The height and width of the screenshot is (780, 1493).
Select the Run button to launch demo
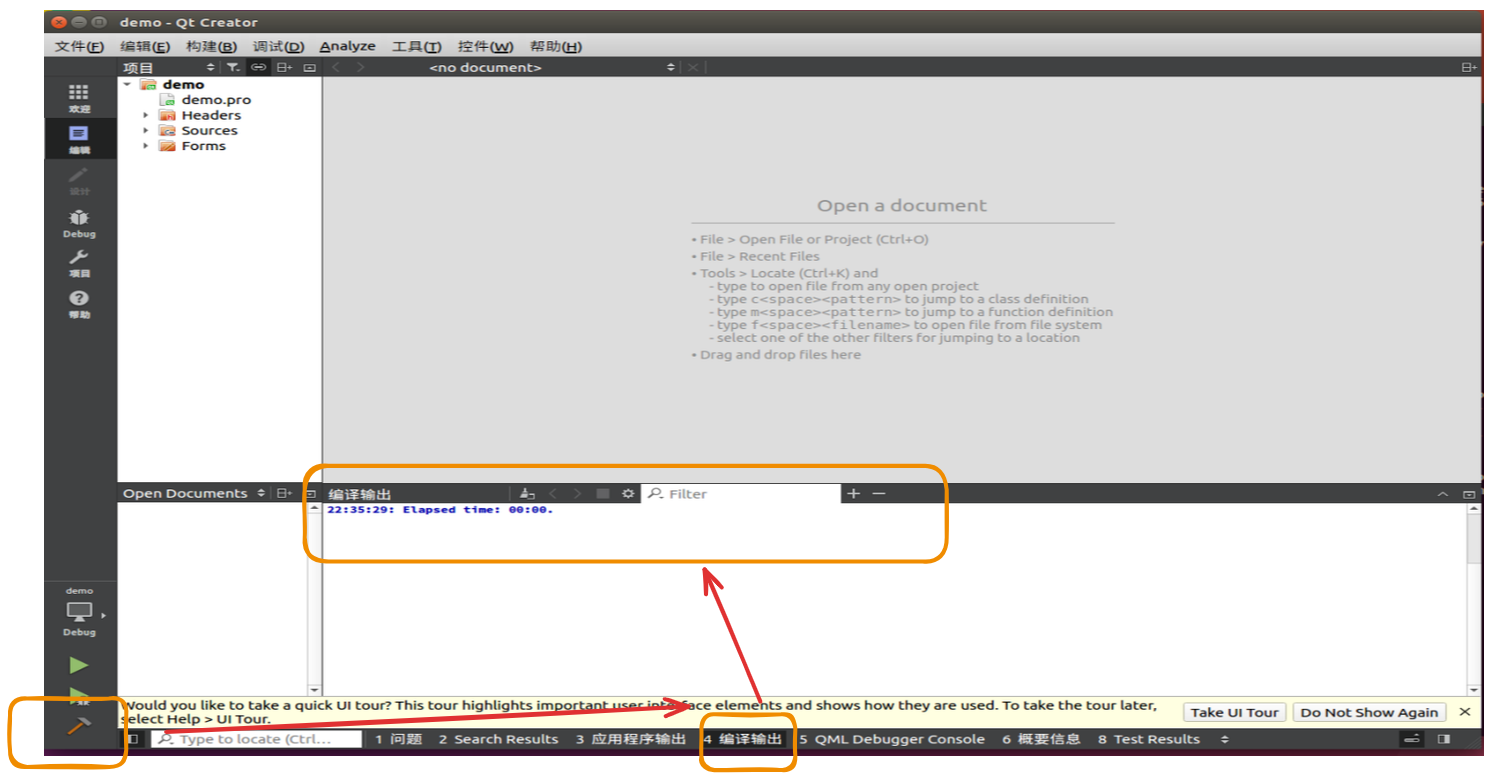click(x=79, y=666)
